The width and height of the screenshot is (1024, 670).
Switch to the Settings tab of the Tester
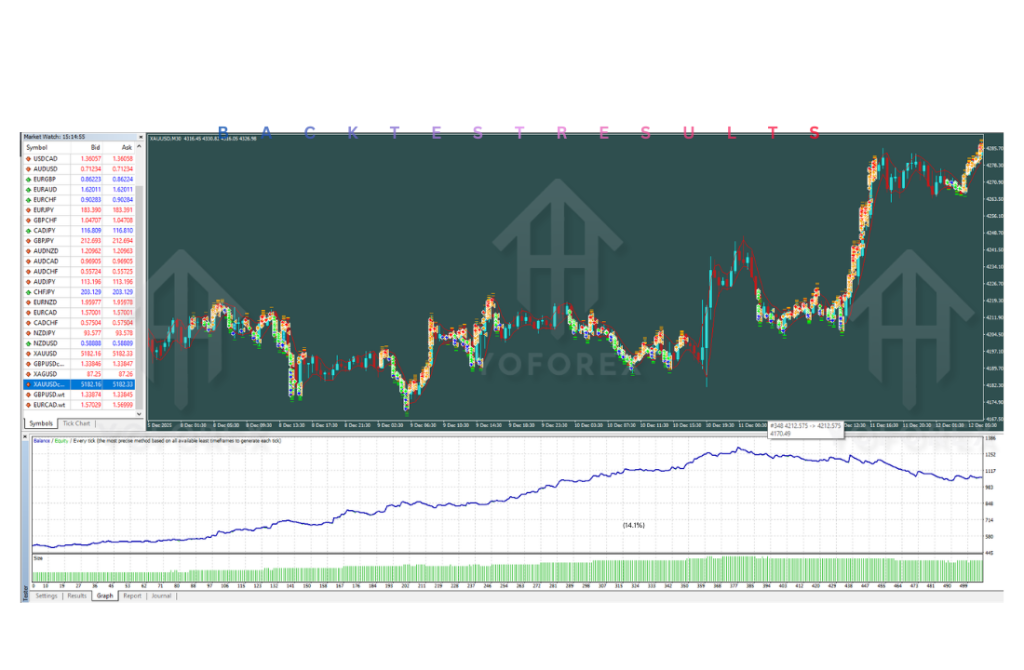[45, 596]
